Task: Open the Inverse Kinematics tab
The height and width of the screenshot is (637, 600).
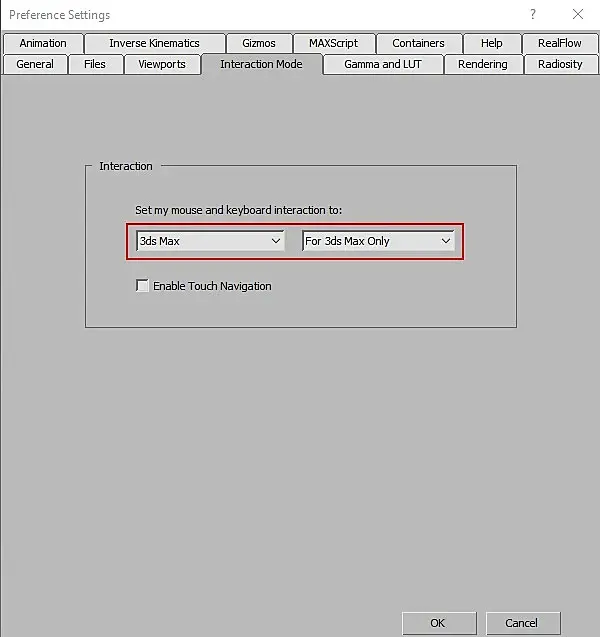Action: pyautogui.click(x=154, y=43)
